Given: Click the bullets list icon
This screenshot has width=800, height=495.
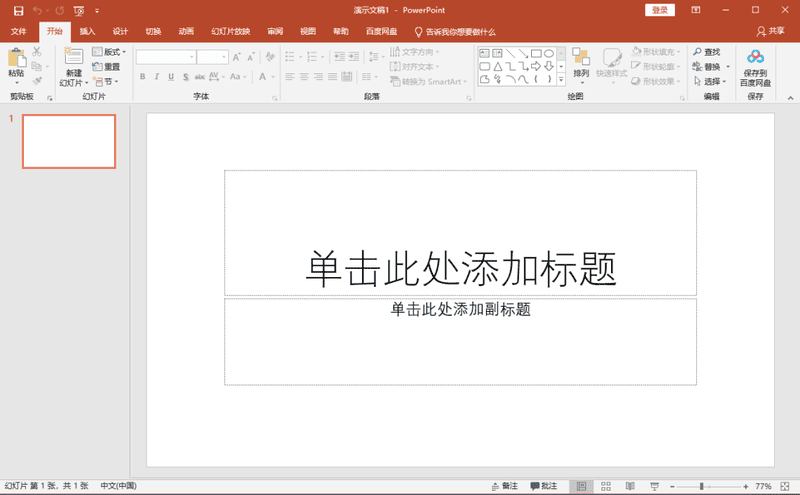Looking at the screenshot, I should click(x=290, y=57).
